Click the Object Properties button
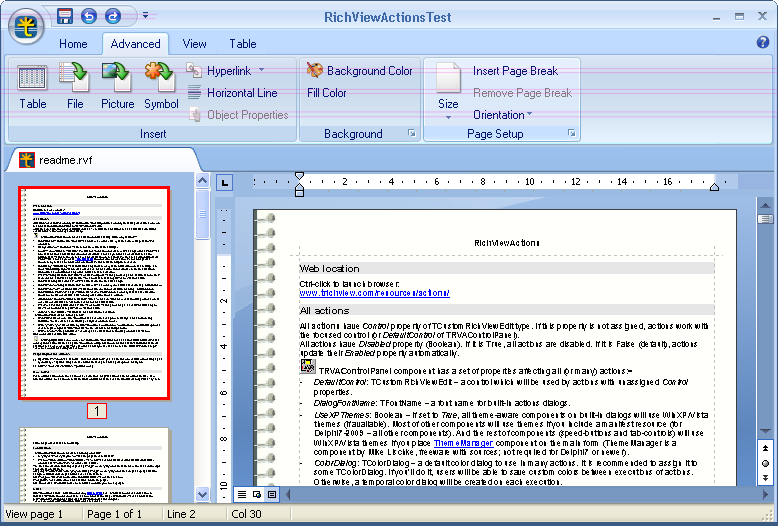Image resolution: width=778 pixels, height=526 pixels. click(238, 115)
